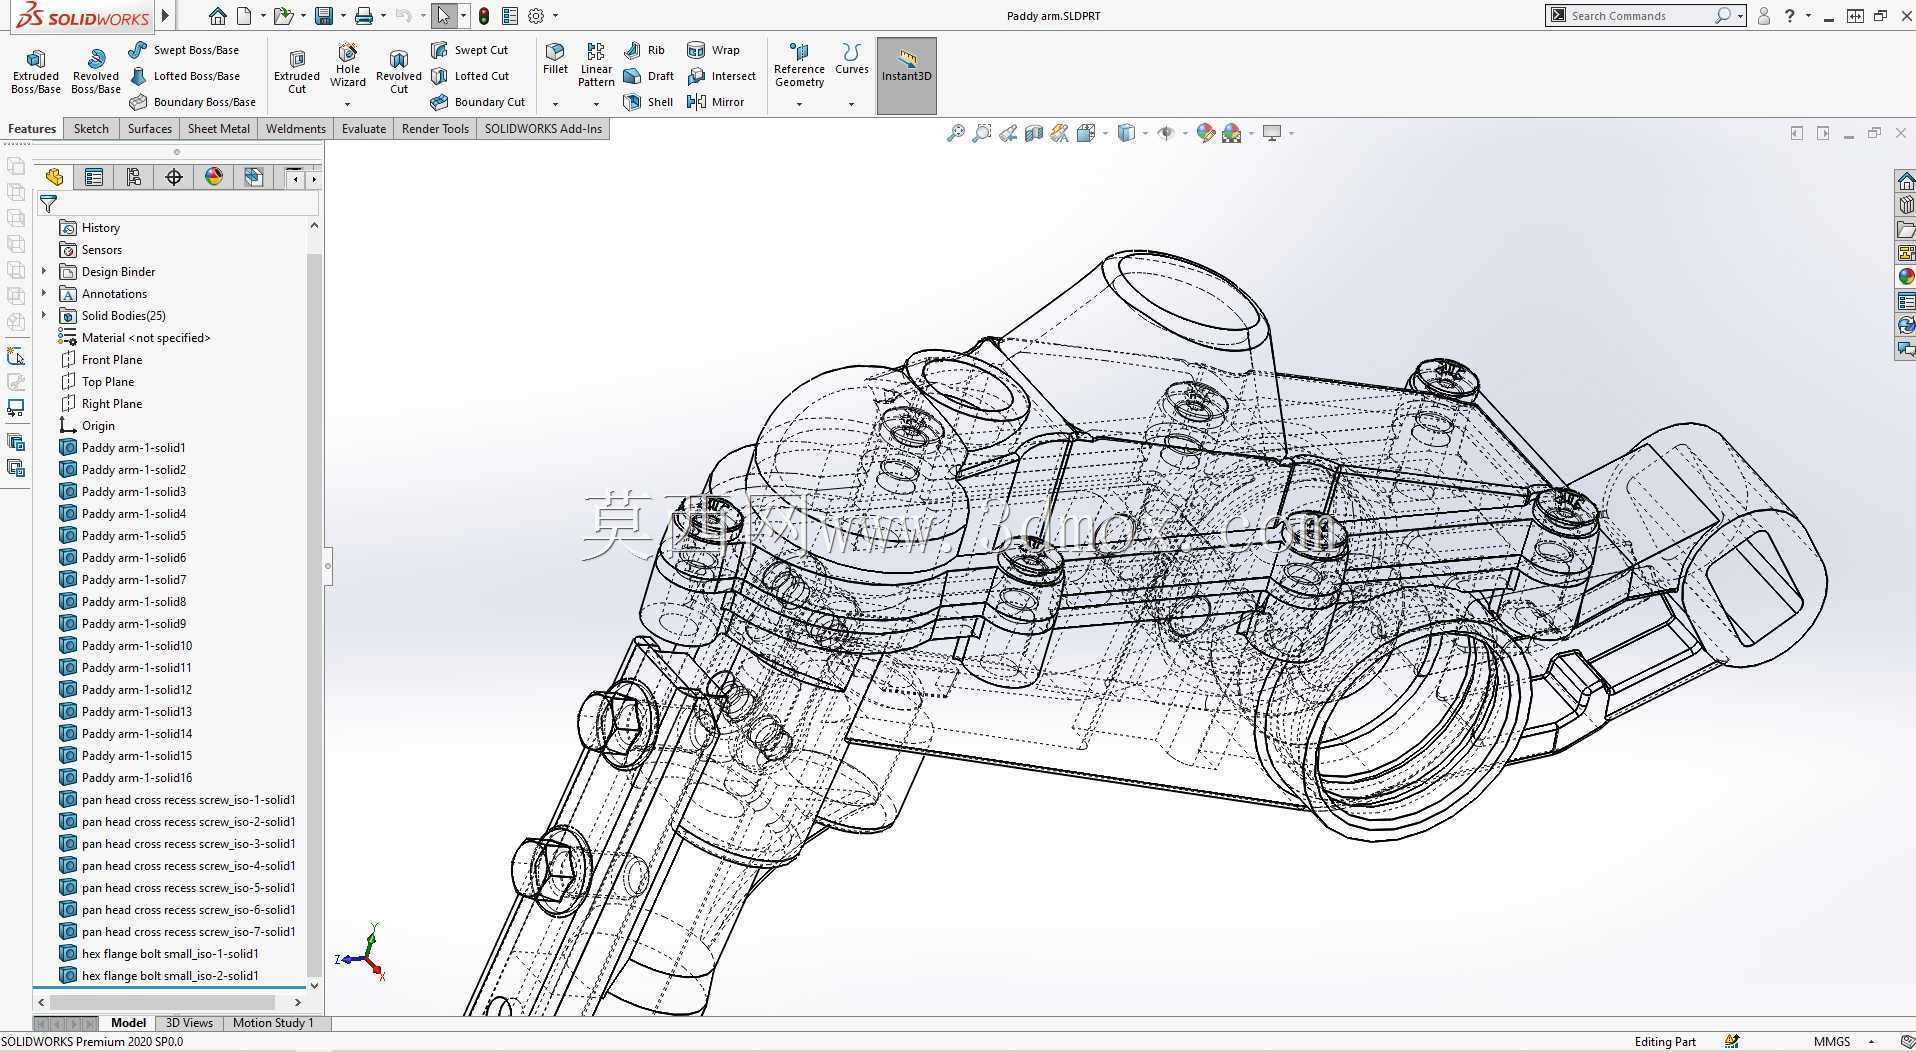
Task: Apply the Fillet tool
Action: 555,59
